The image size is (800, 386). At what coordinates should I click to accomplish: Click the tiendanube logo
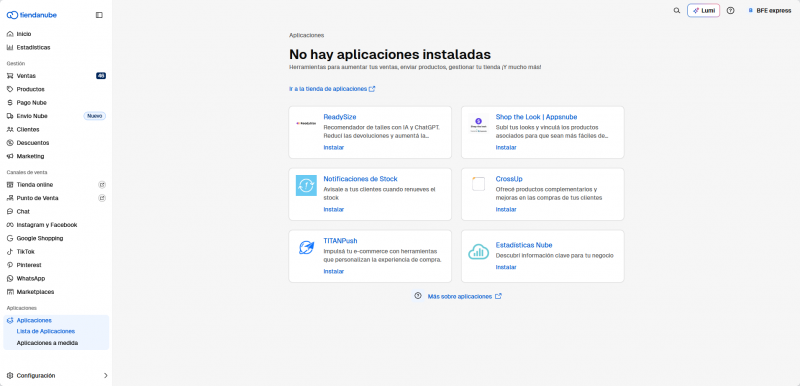[32, 15]
